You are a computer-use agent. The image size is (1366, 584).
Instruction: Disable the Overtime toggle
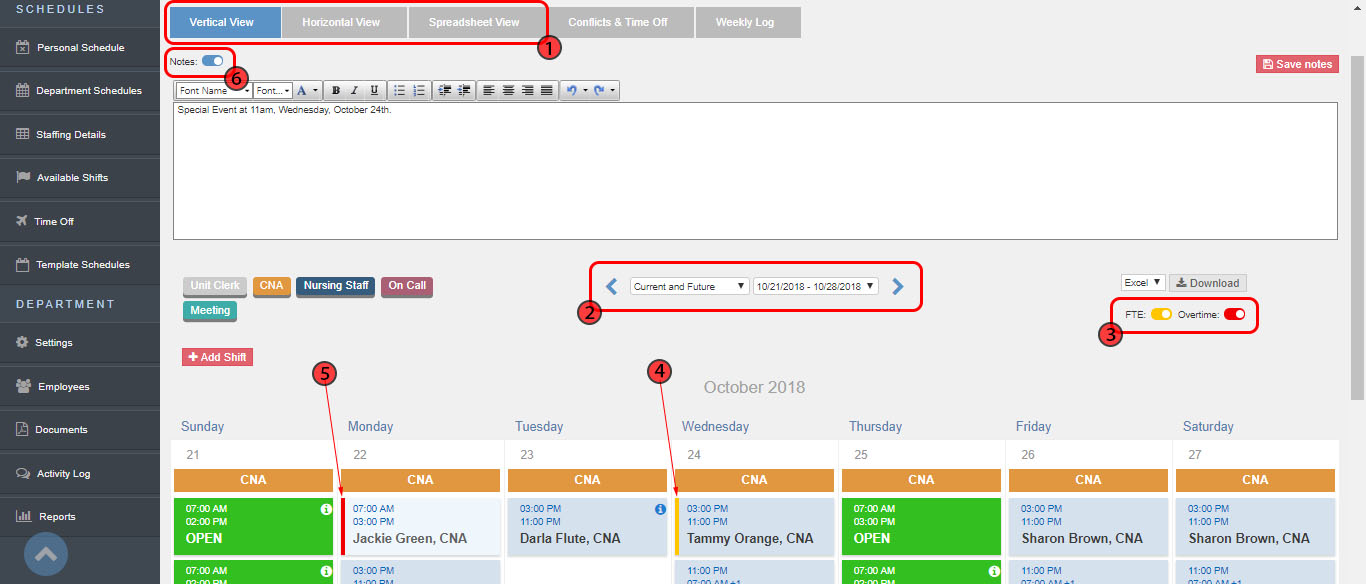(x=1234, y=314)
